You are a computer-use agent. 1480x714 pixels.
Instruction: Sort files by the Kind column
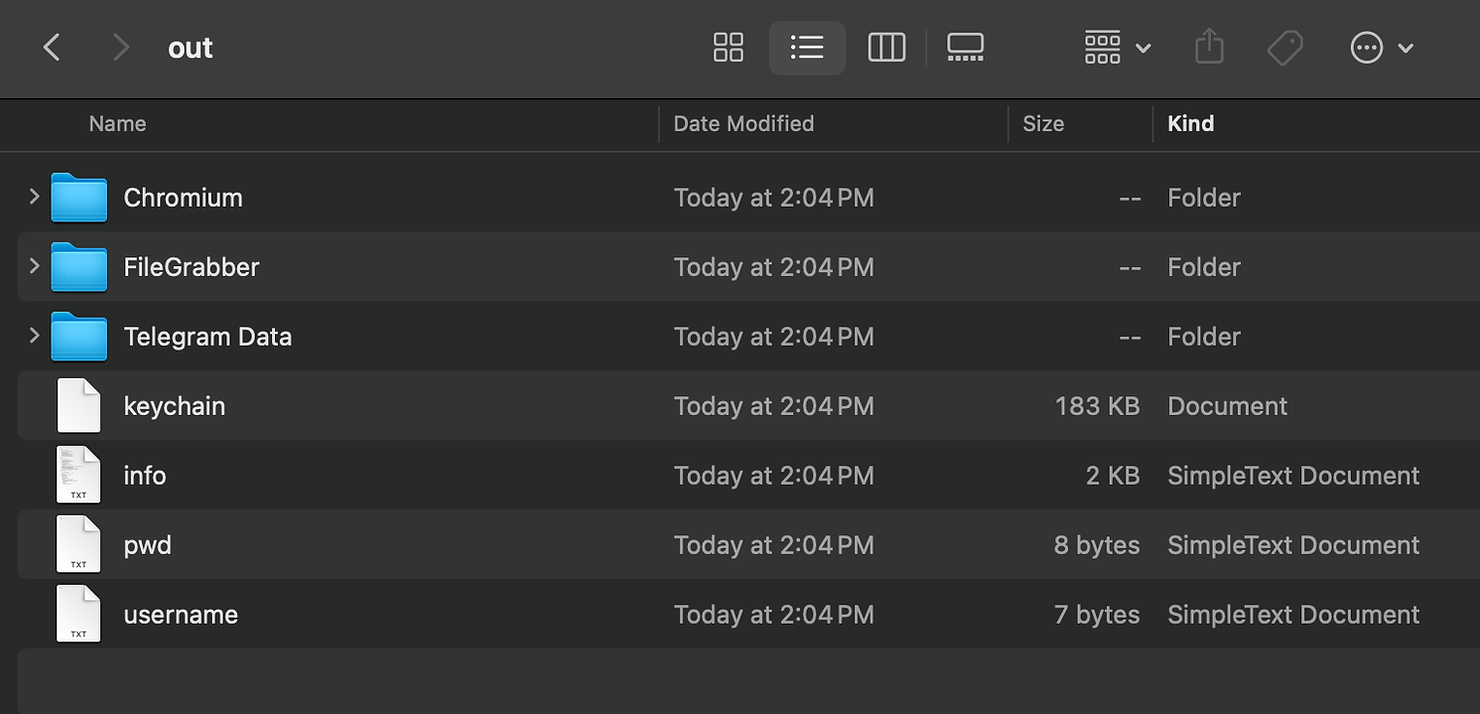click(x=1191, y=124)
